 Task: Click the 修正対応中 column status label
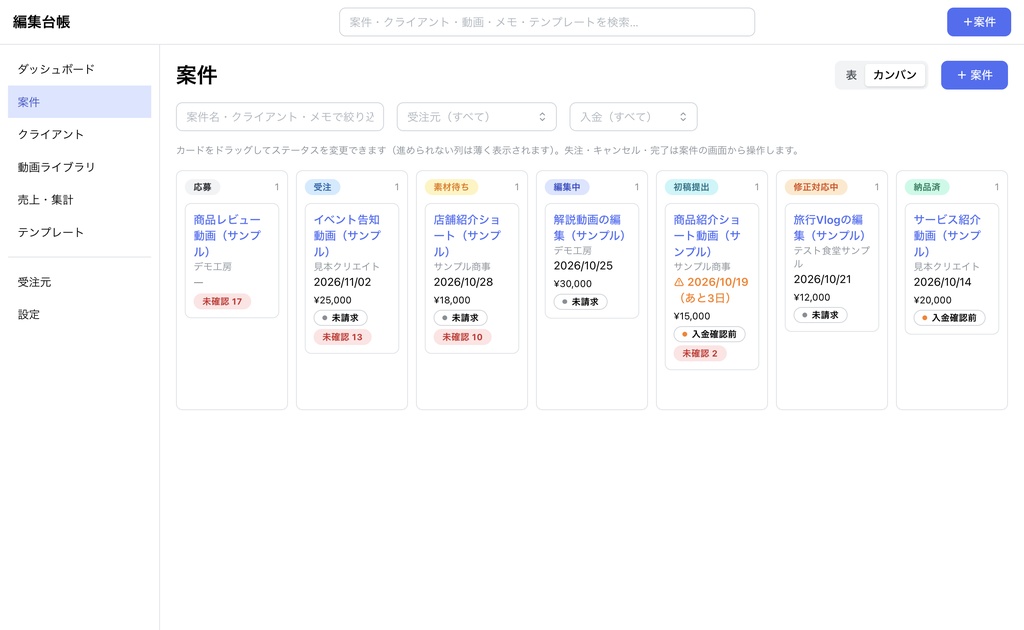point(816,187)
